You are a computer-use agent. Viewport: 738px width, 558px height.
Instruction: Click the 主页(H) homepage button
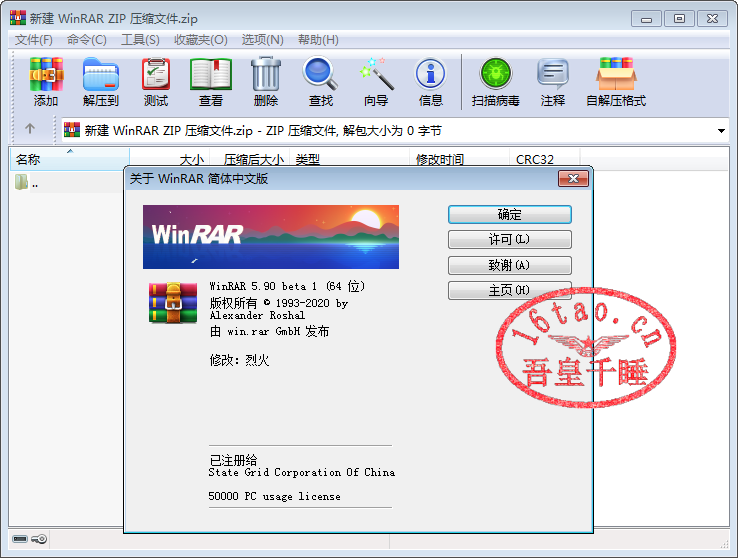(509, 291)
